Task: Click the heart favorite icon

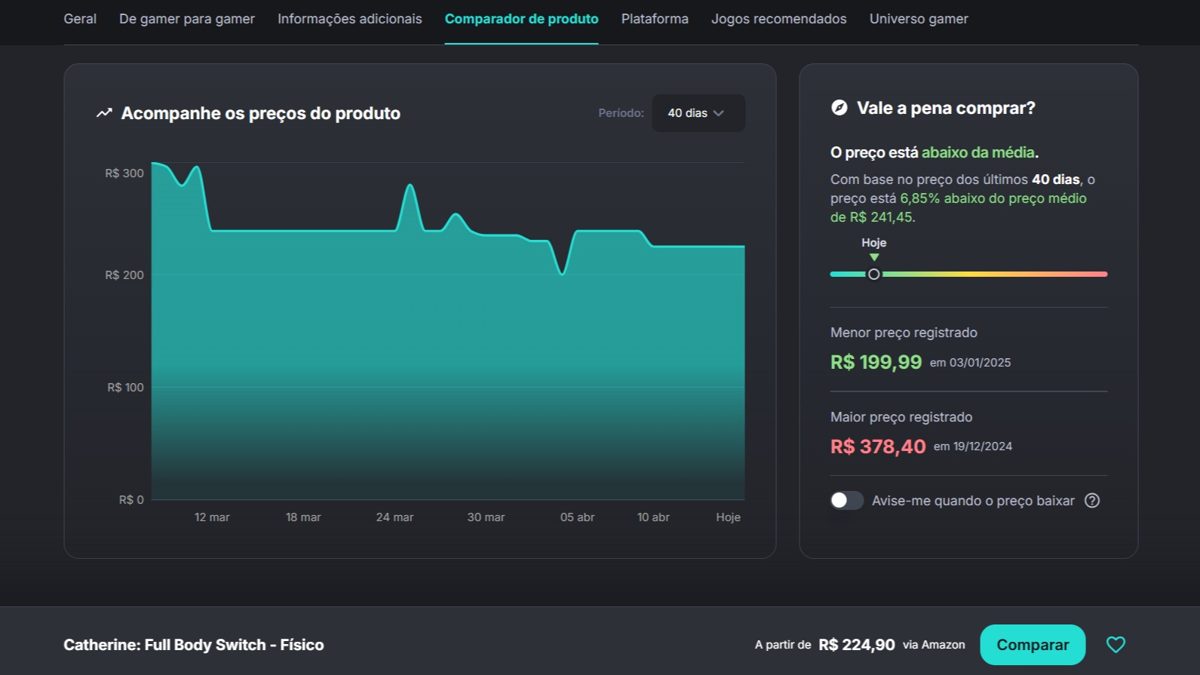Action: 1115,645
